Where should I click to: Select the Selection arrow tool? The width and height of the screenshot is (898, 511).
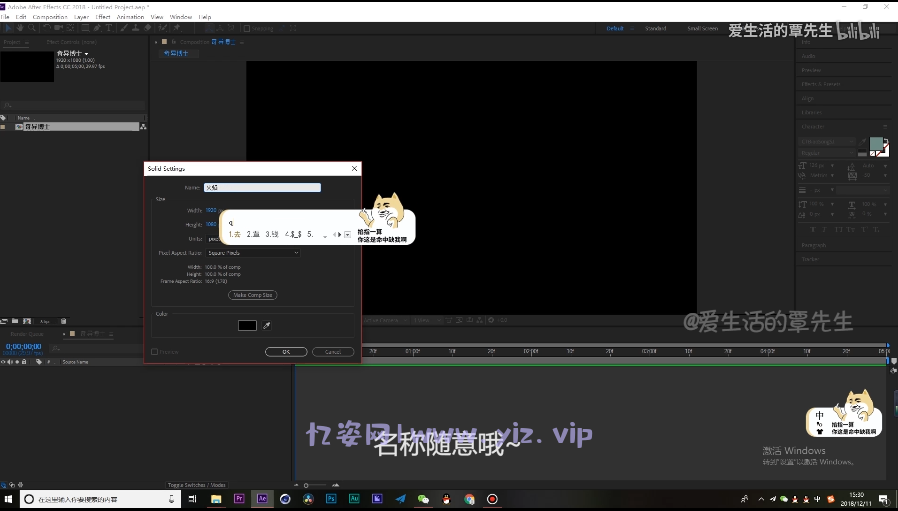coord(8,27)
